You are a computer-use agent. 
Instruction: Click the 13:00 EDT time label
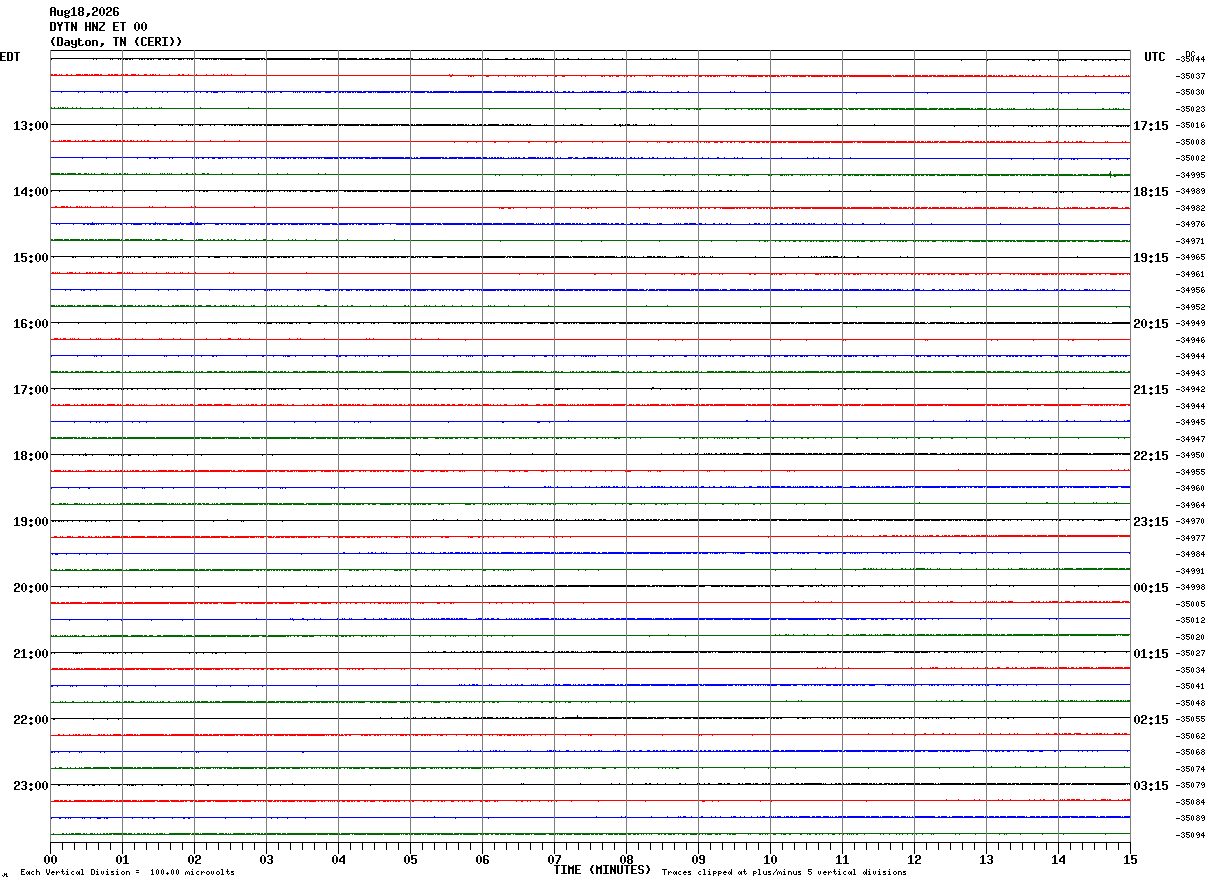[x=31, y=126]
